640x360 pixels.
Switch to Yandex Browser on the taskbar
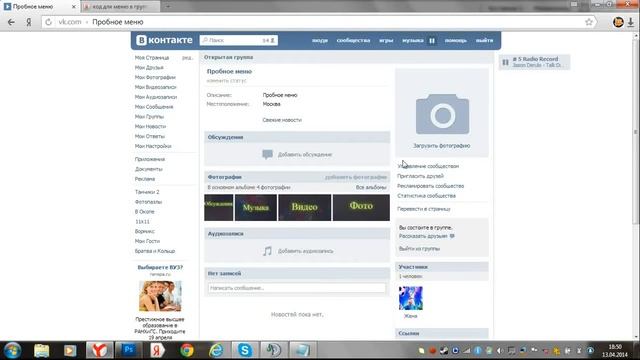pyautogui.click(x=99, y=350)
